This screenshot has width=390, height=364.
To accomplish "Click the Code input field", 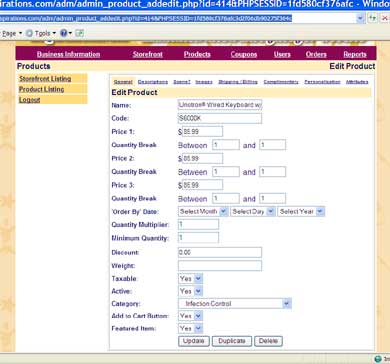I will pyautogui.click(x=220, y=118).
